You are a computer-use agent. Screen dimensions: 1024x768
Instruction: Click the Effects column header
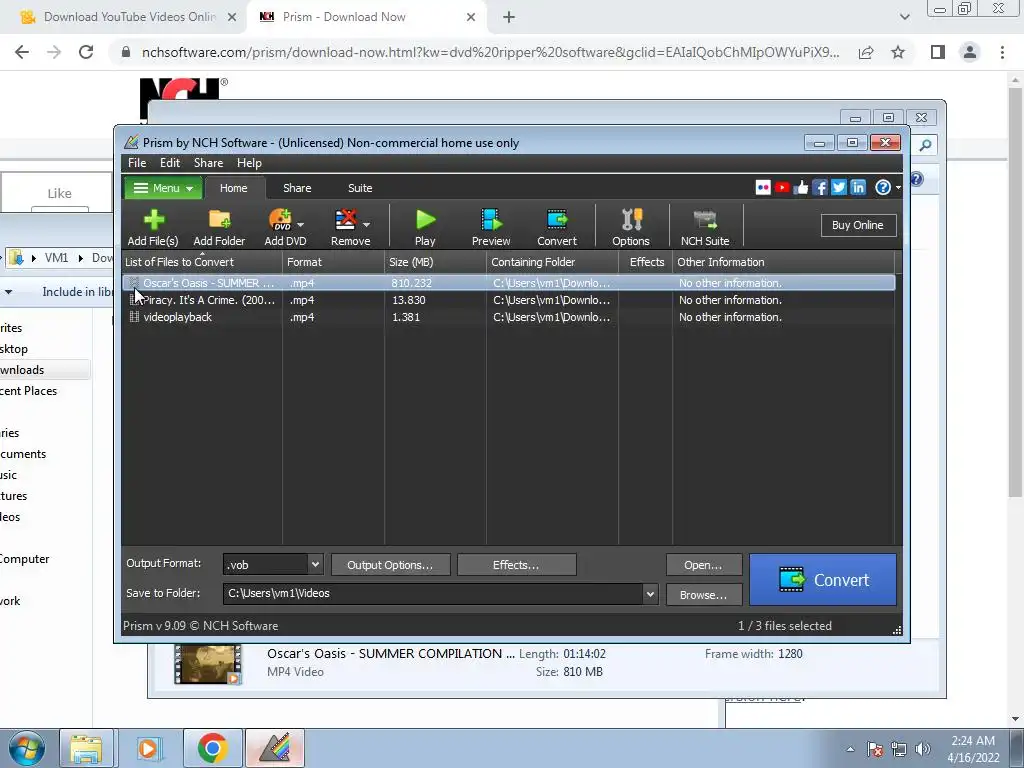(646, 262)
